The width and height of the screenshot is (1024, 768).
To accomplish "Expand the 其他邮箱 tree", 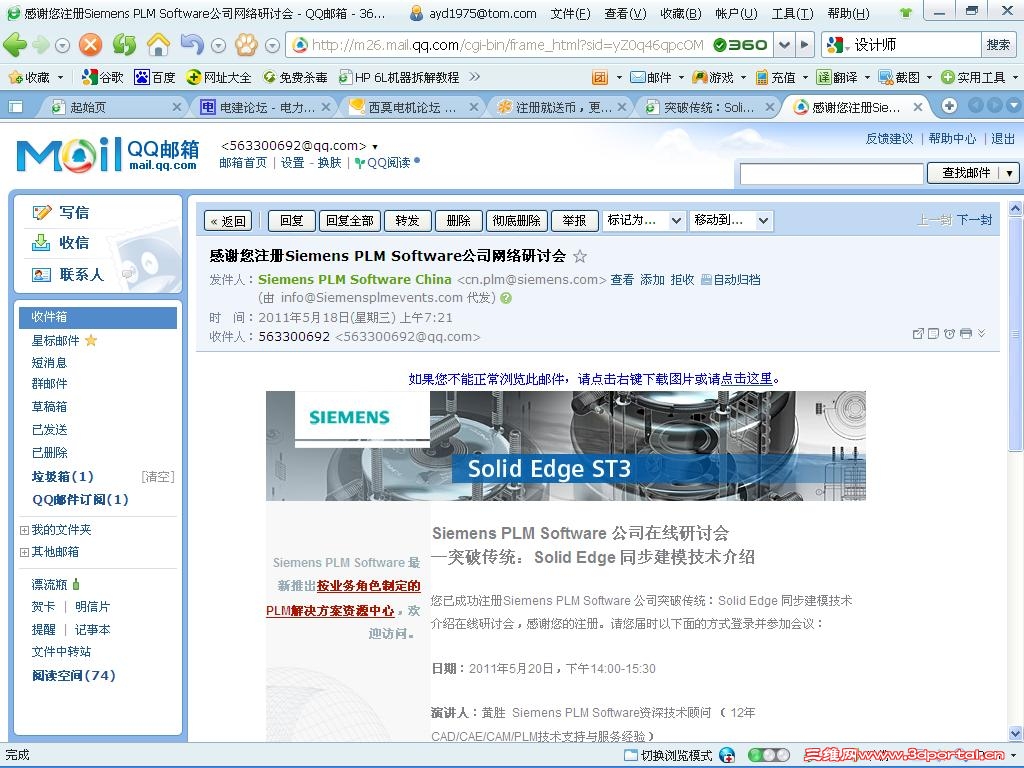I will (24, 552).
